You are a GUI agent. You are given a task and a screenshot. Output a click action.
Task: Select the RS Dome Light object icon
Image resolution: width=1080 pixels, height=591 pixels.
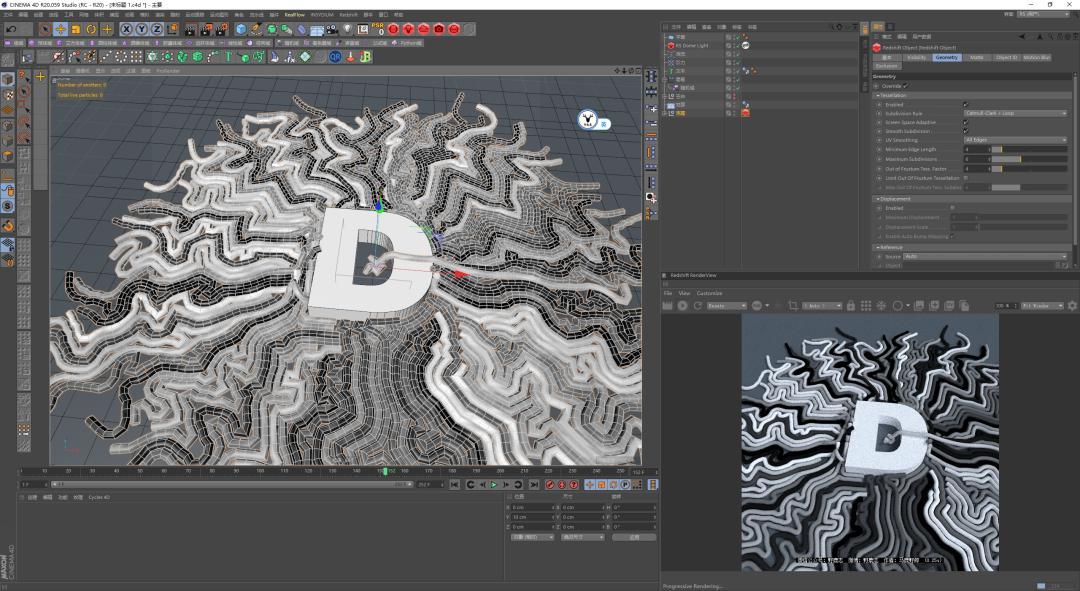[673, 46]
